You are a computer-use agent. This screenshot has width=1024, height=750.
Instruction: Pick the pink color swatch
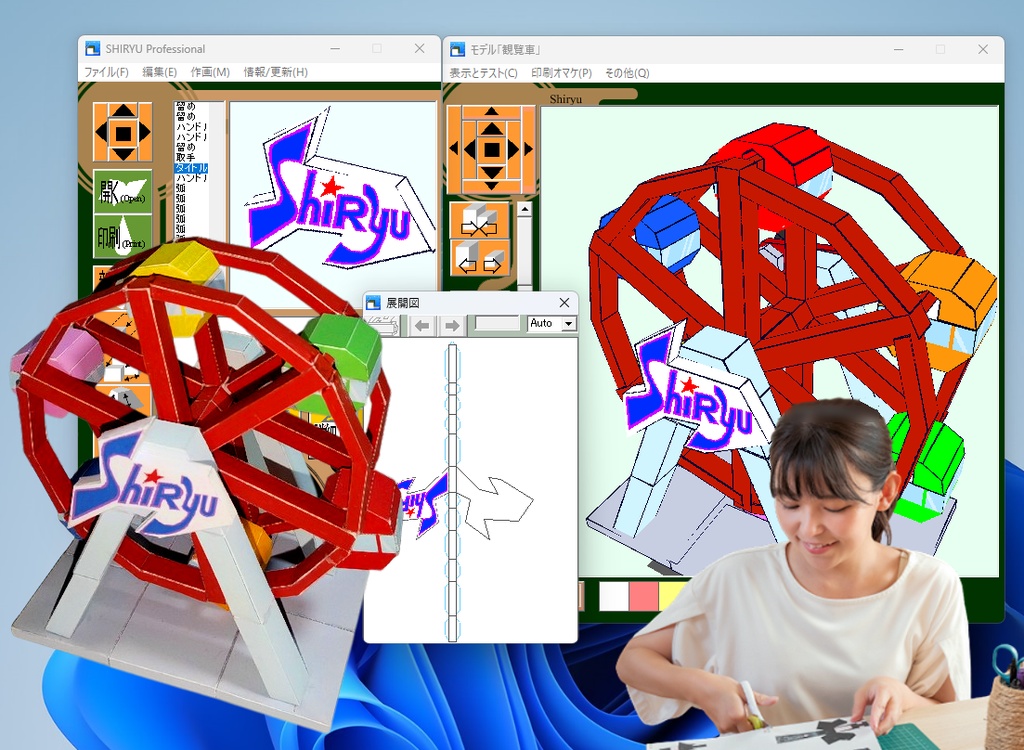[x=643, y=596]
